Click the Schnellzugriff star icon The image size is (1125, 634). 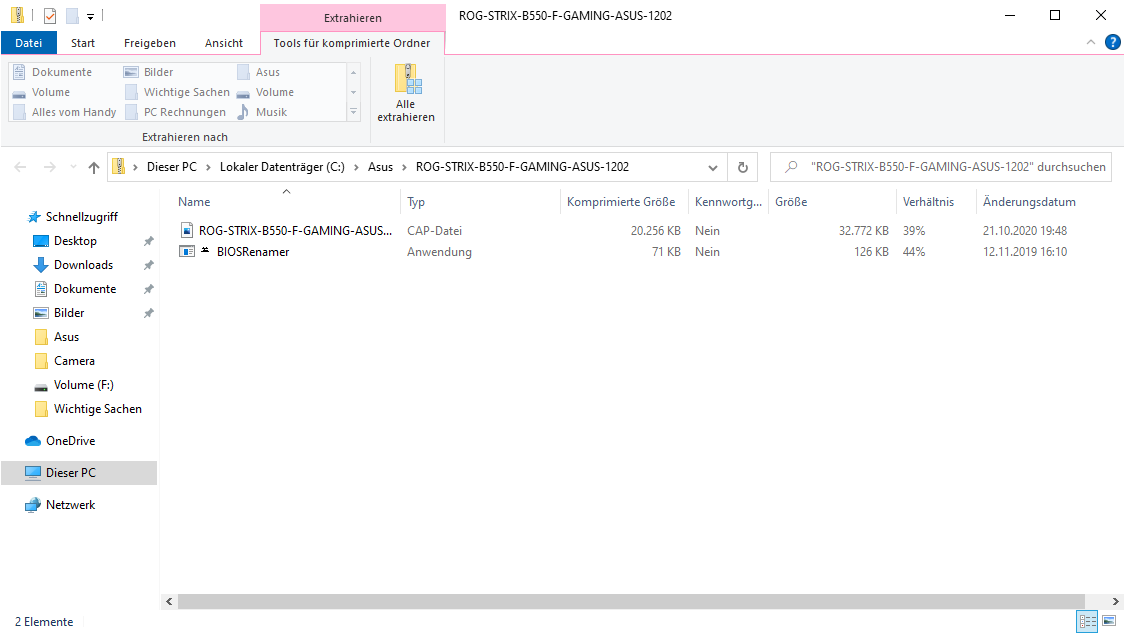point(33,217)
